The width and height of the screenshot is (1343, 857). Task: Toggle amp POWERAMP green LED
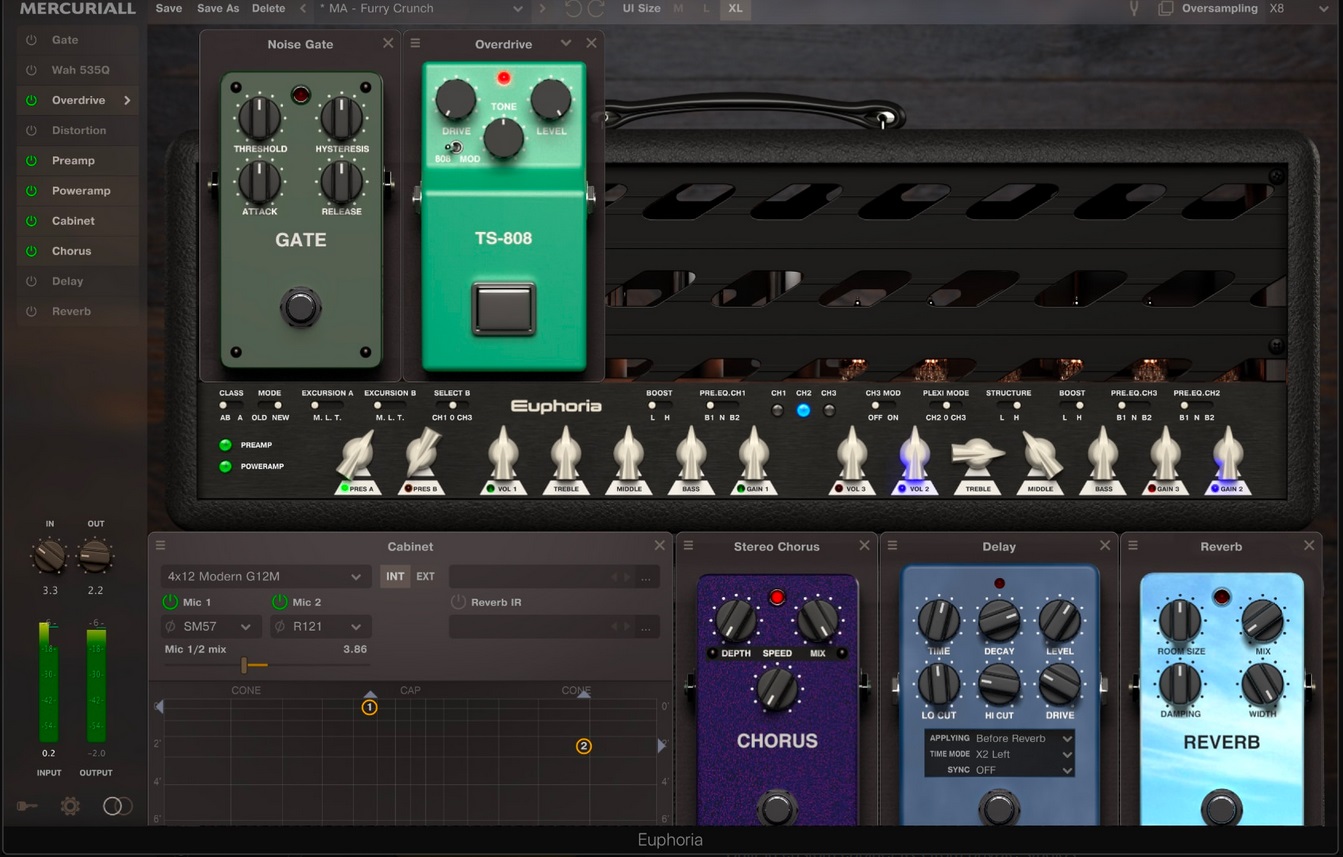click(x=225, y=466)
